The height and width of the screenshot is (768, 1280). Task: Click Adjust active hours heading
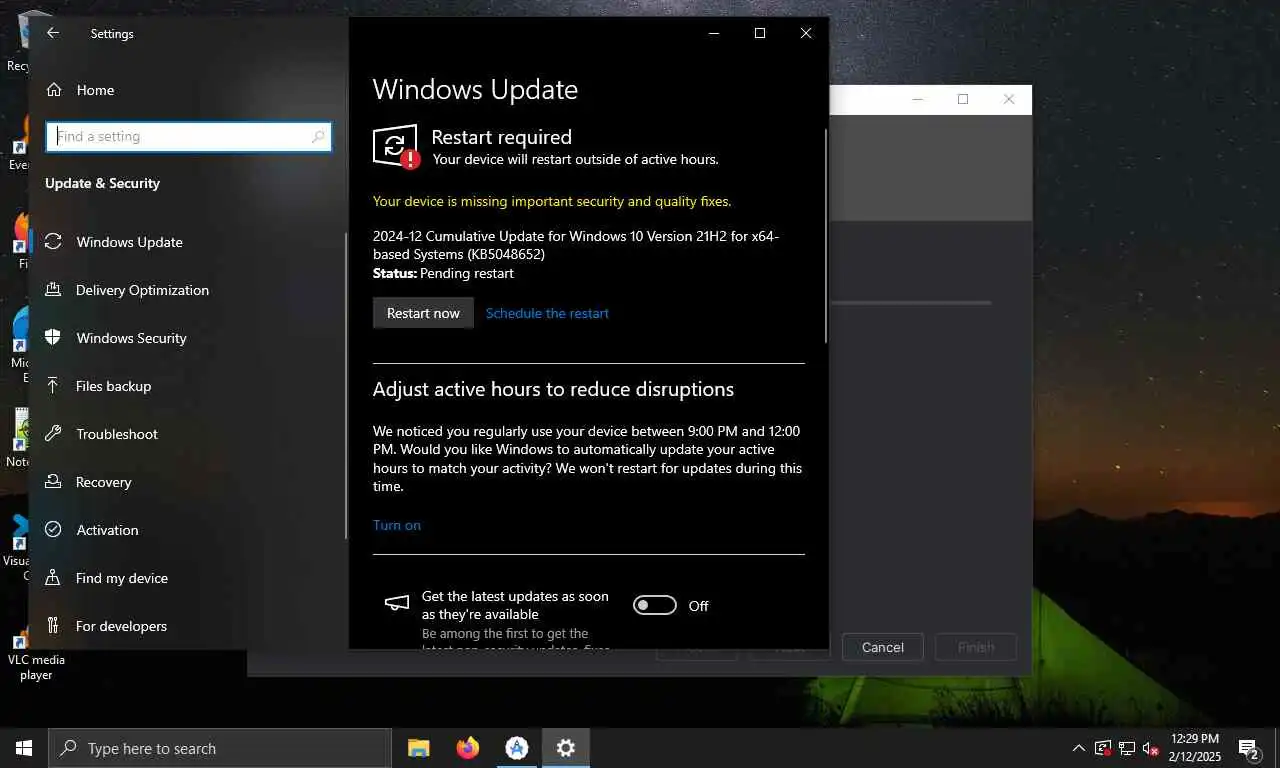[x=553, y=389]
